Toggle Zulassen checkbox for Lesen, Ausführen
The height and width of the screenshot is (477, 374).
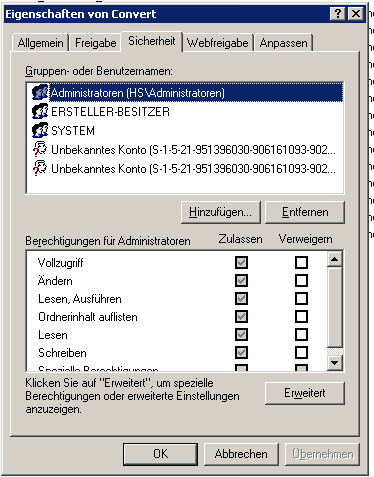tap(241, 298)
